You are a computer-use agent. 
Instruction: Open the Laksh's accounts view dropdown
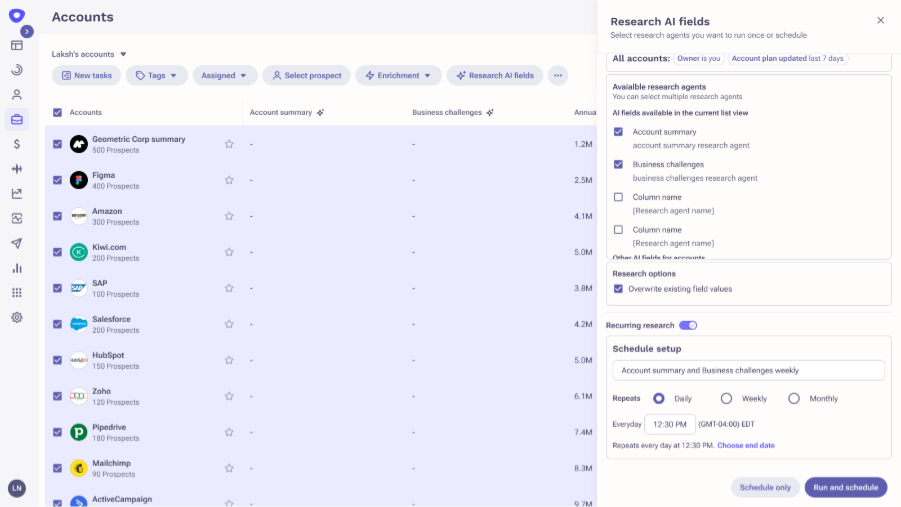89,54
